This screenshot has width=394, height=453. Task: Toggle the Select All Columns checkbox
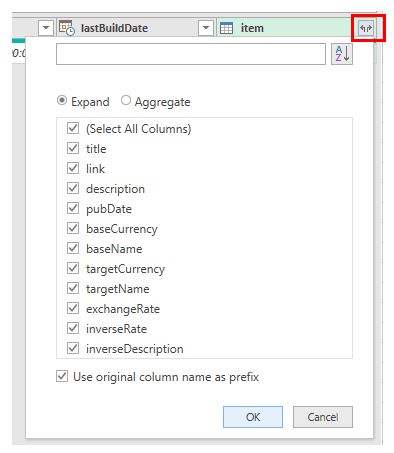tap(73, 128)
